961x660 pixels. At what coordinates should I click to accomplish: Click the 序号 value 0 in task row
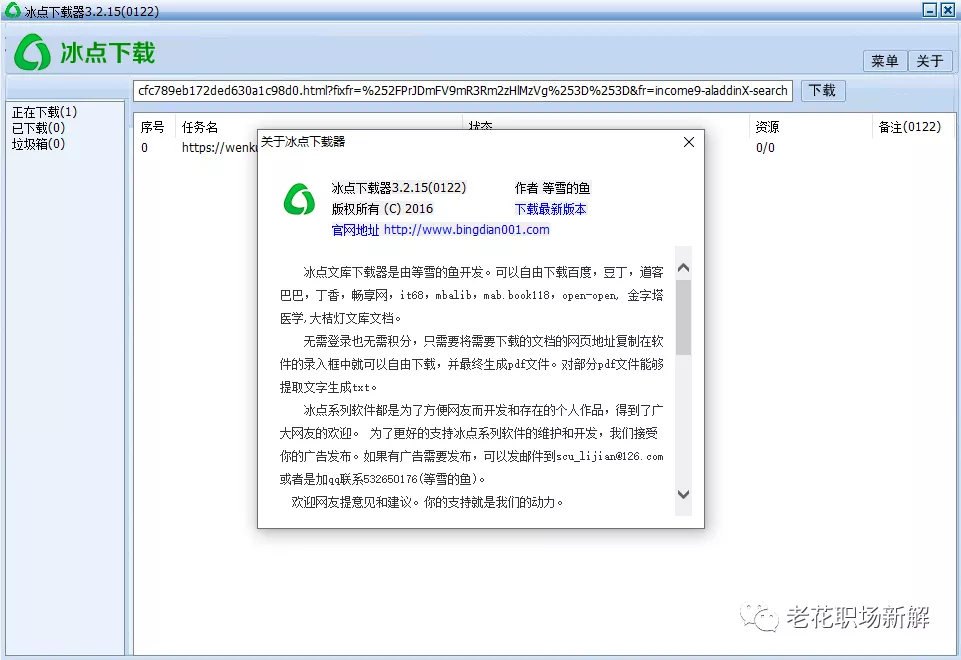click(x=145, y=148)
